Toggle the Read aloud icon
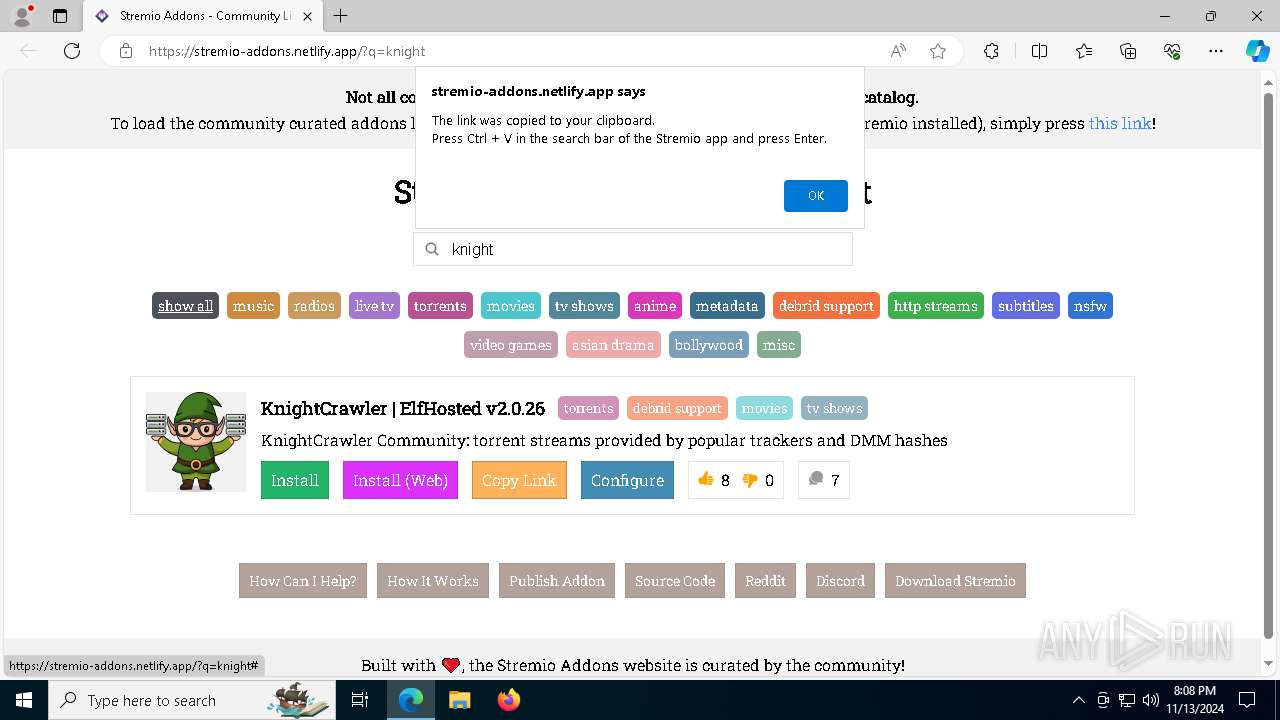 click(898, 51)
